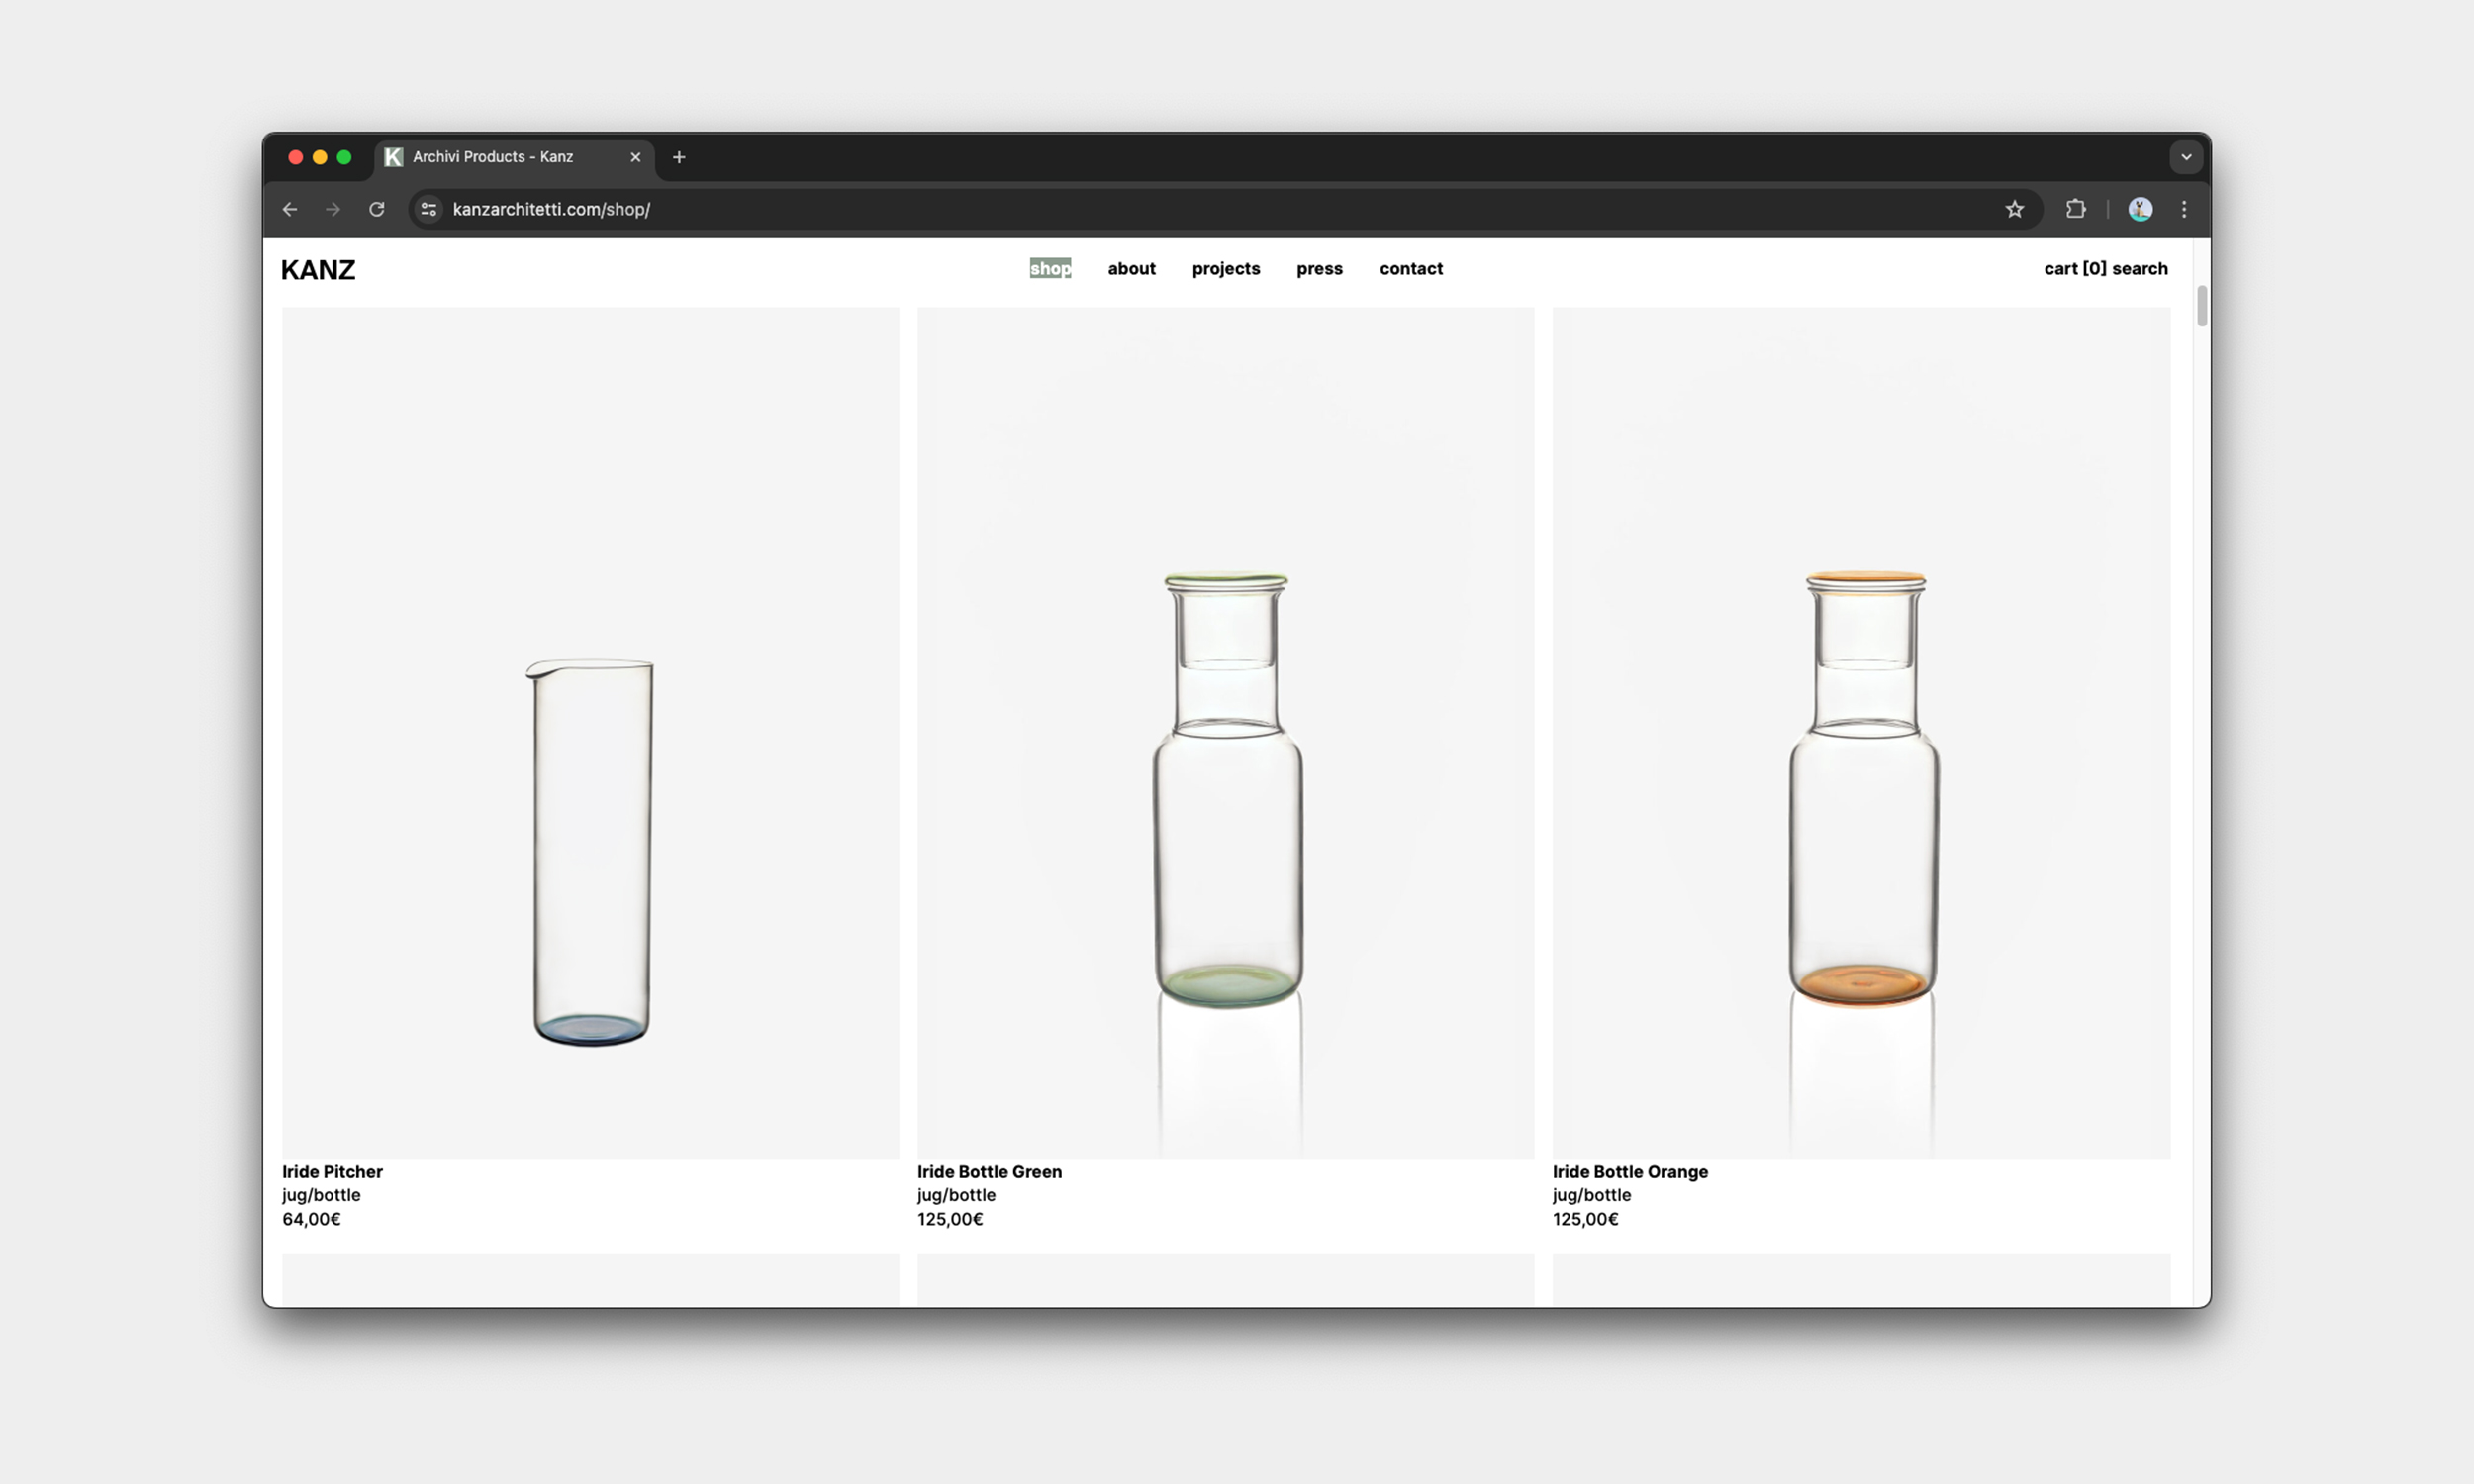Screen dimensions: 2474x1484
Task: Open the contact page
Action: pyautogui.click(x=1410, y=268)
